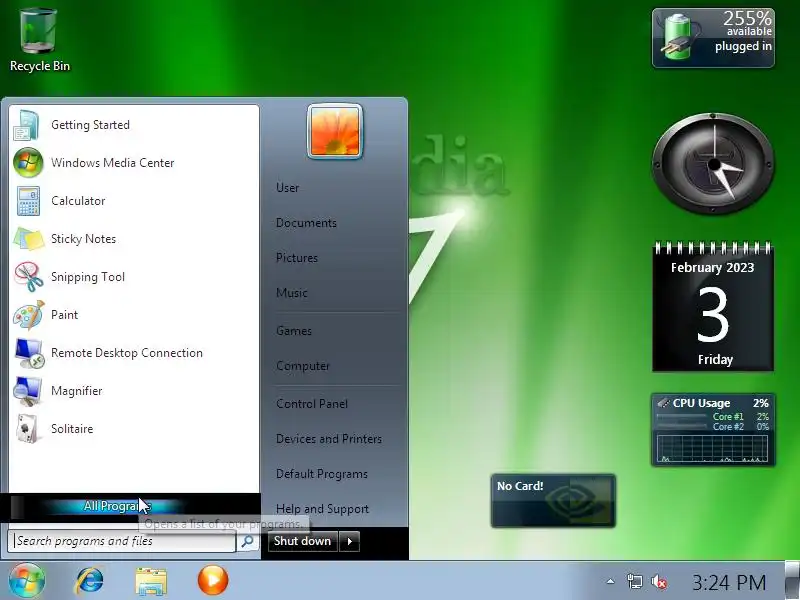This screenshot has height=600, width=800.
Task: Click the Shut down button
Action: click(x=303, y=541)
